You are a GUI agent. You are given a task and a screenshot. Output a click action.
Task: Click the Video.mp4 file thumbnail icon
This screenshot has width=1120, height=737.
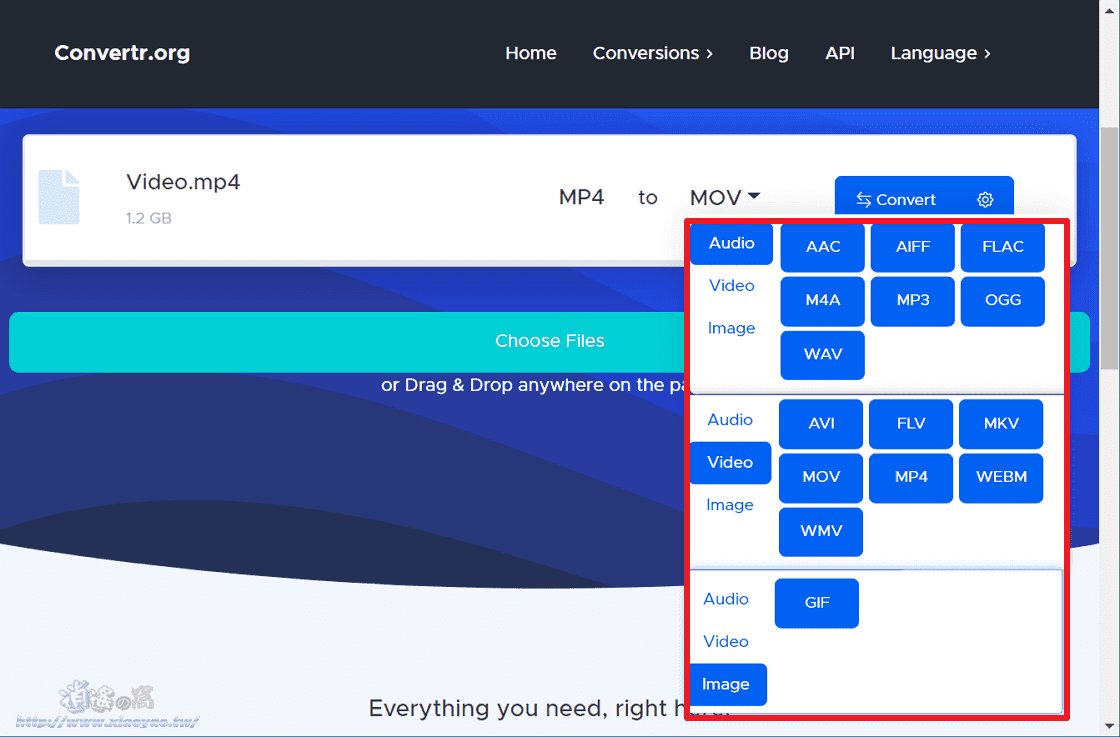pos(60,195)
